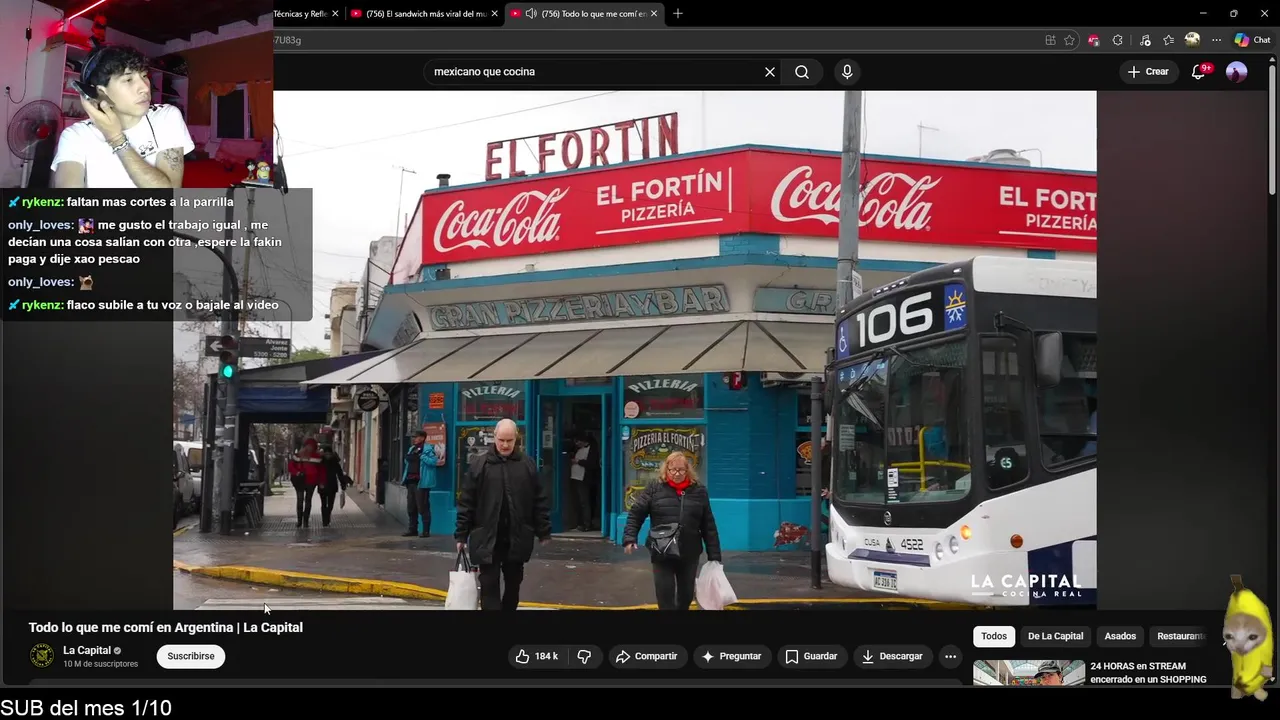Like the video with 184 k likes

pyautogui.click(x=536, y=656)
